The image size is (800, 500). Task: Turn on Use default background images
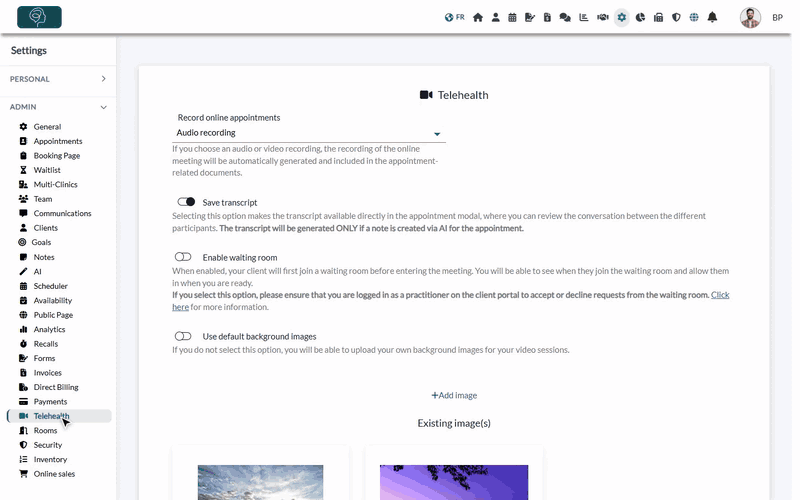[183, 336]
